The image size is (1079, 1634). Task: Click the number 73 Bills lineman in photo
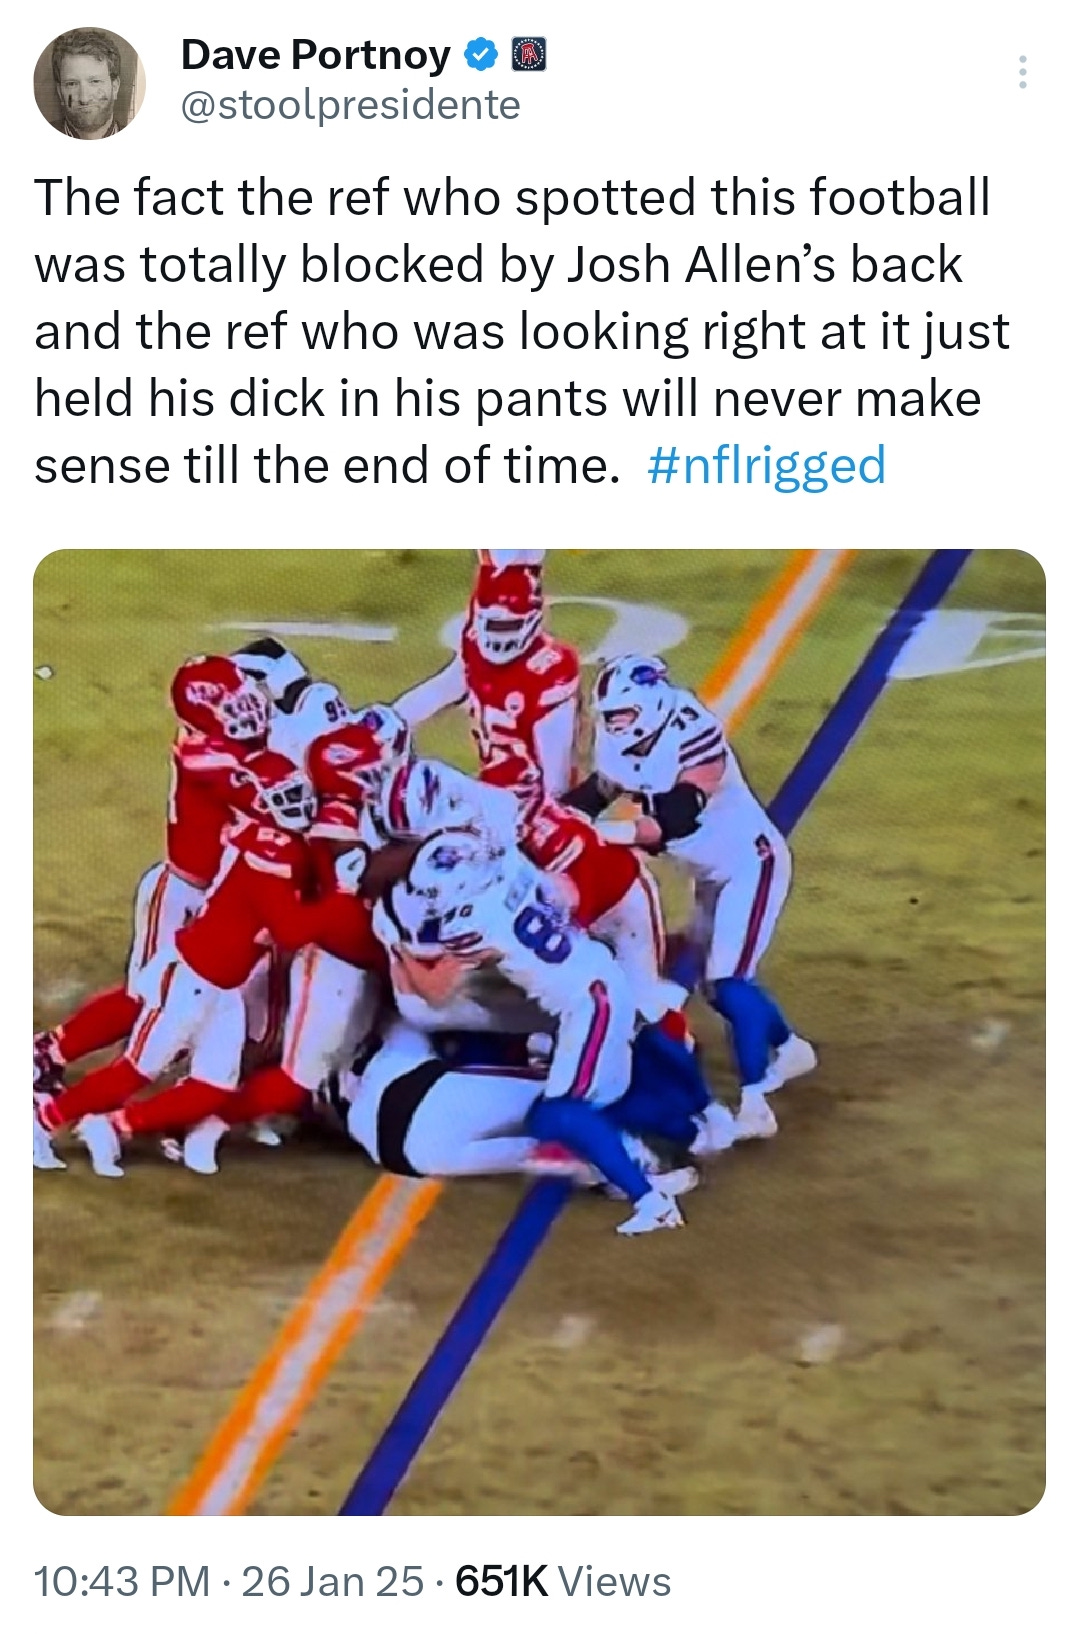point(690,800)
